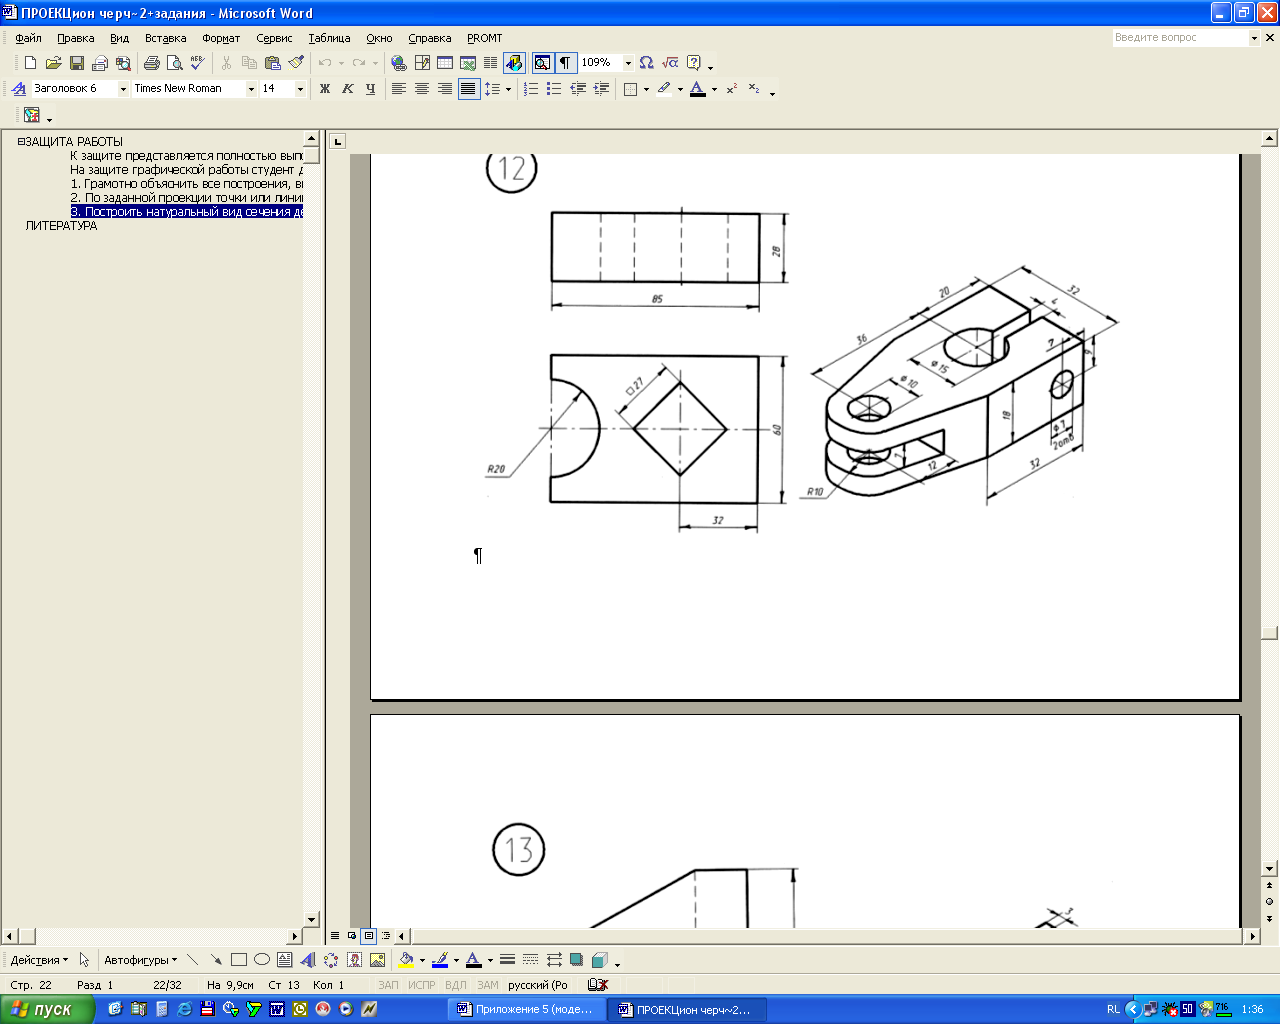Switch to Приложение 5 taskbar window

[527, 1009]
